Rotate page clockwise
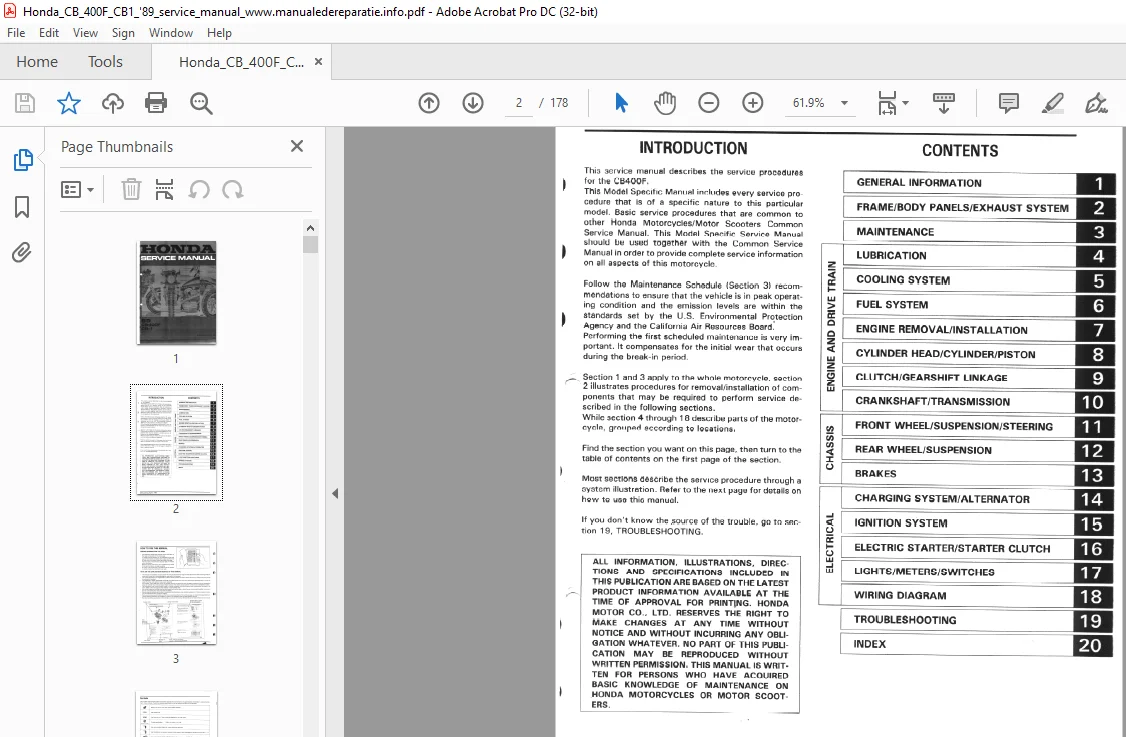 coord(233,190)
